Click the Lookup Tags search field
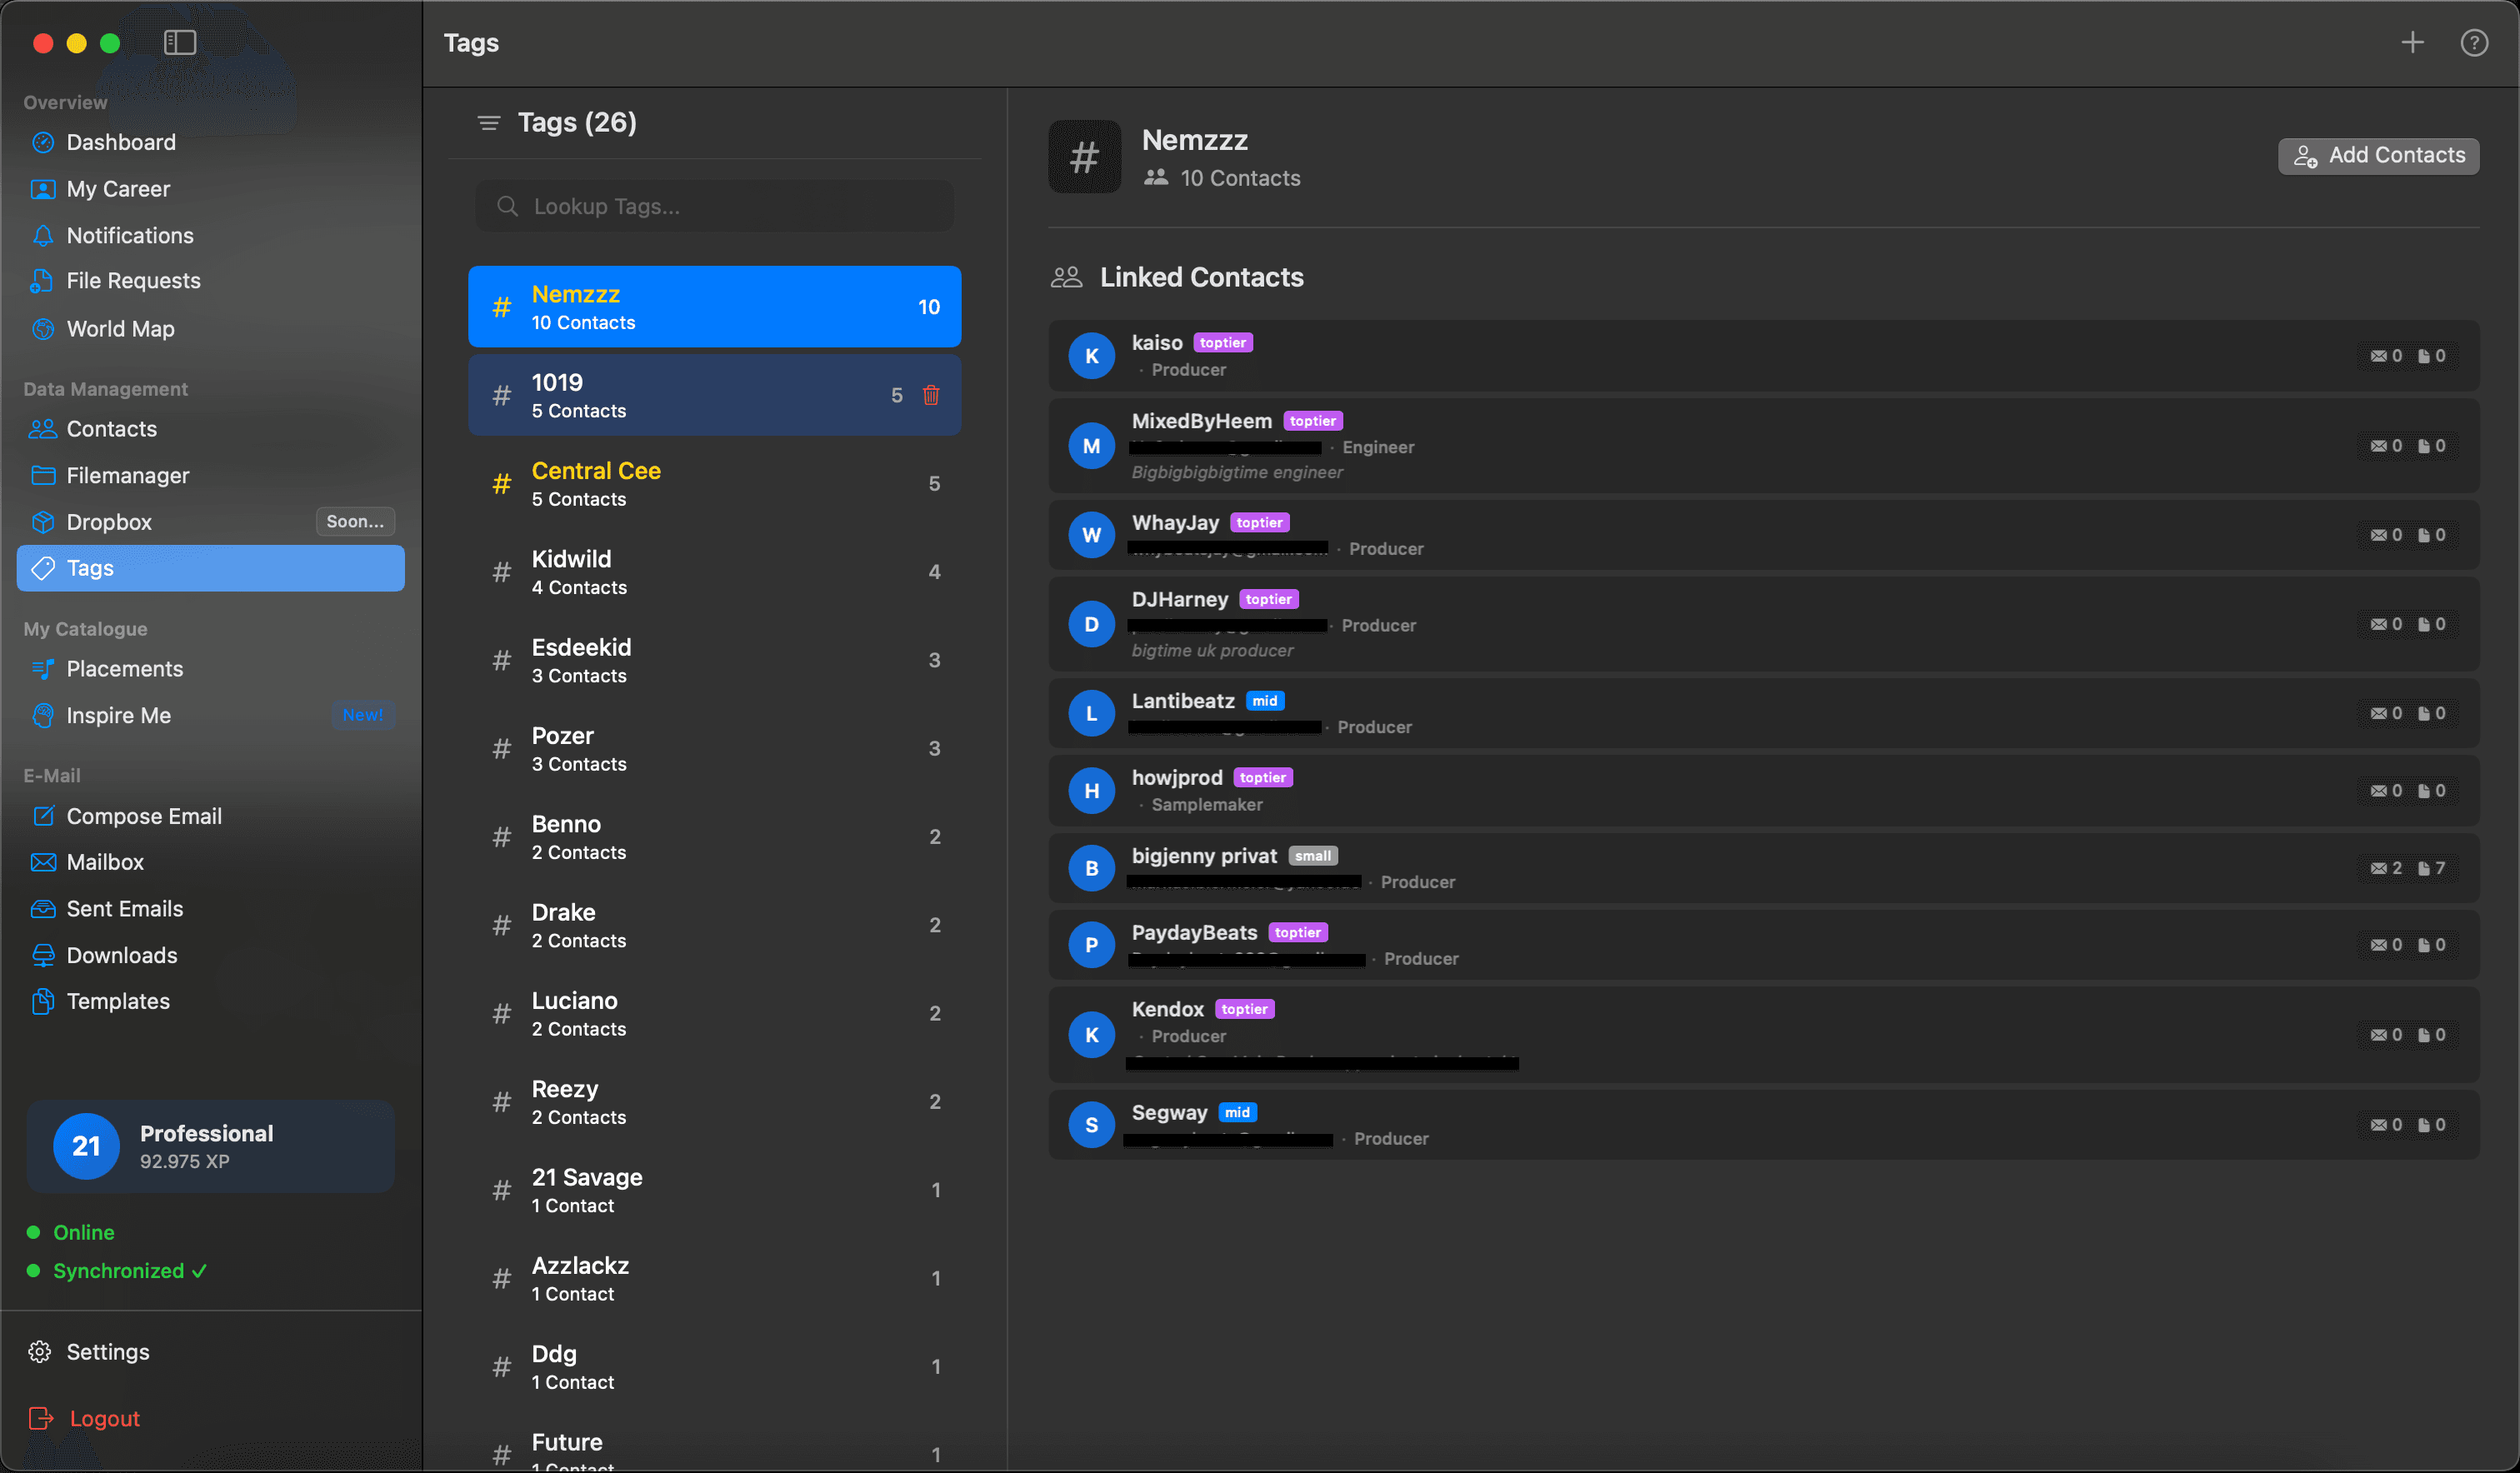 click(714, 206)
